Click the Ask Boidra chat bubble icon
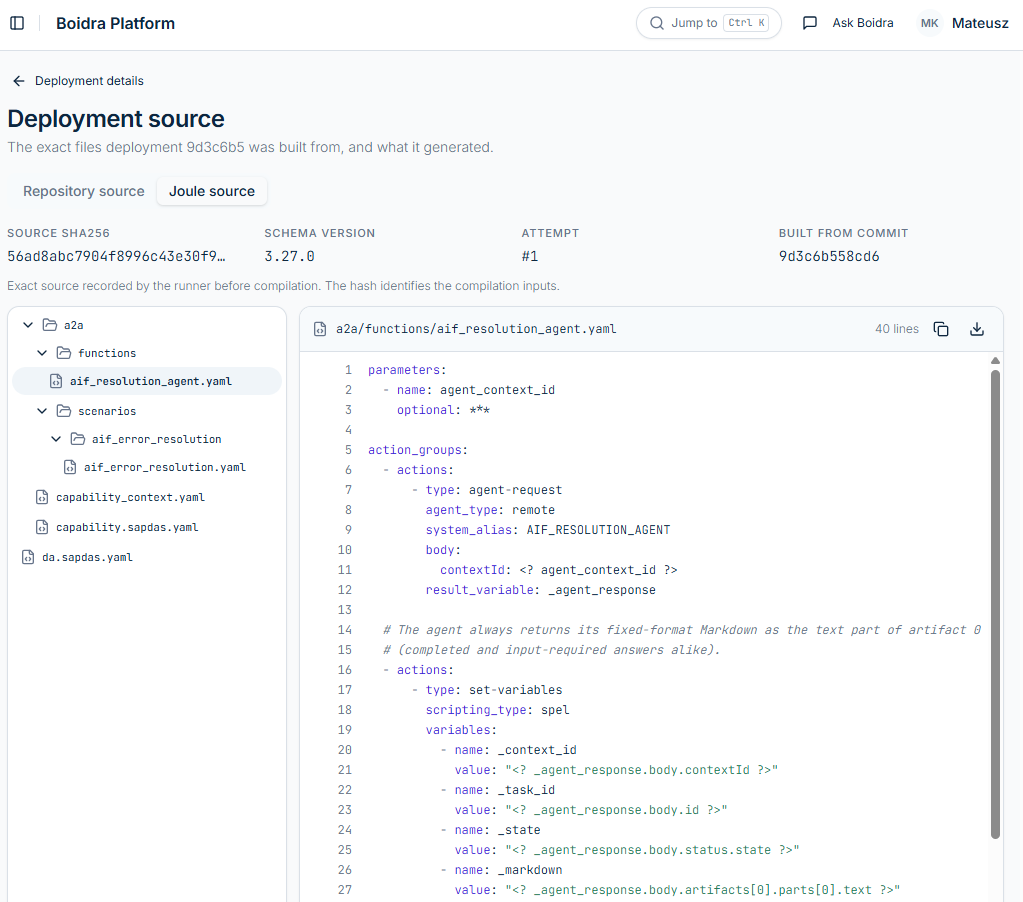Screen dimensions: 1023x902 (x=810, y=23)
